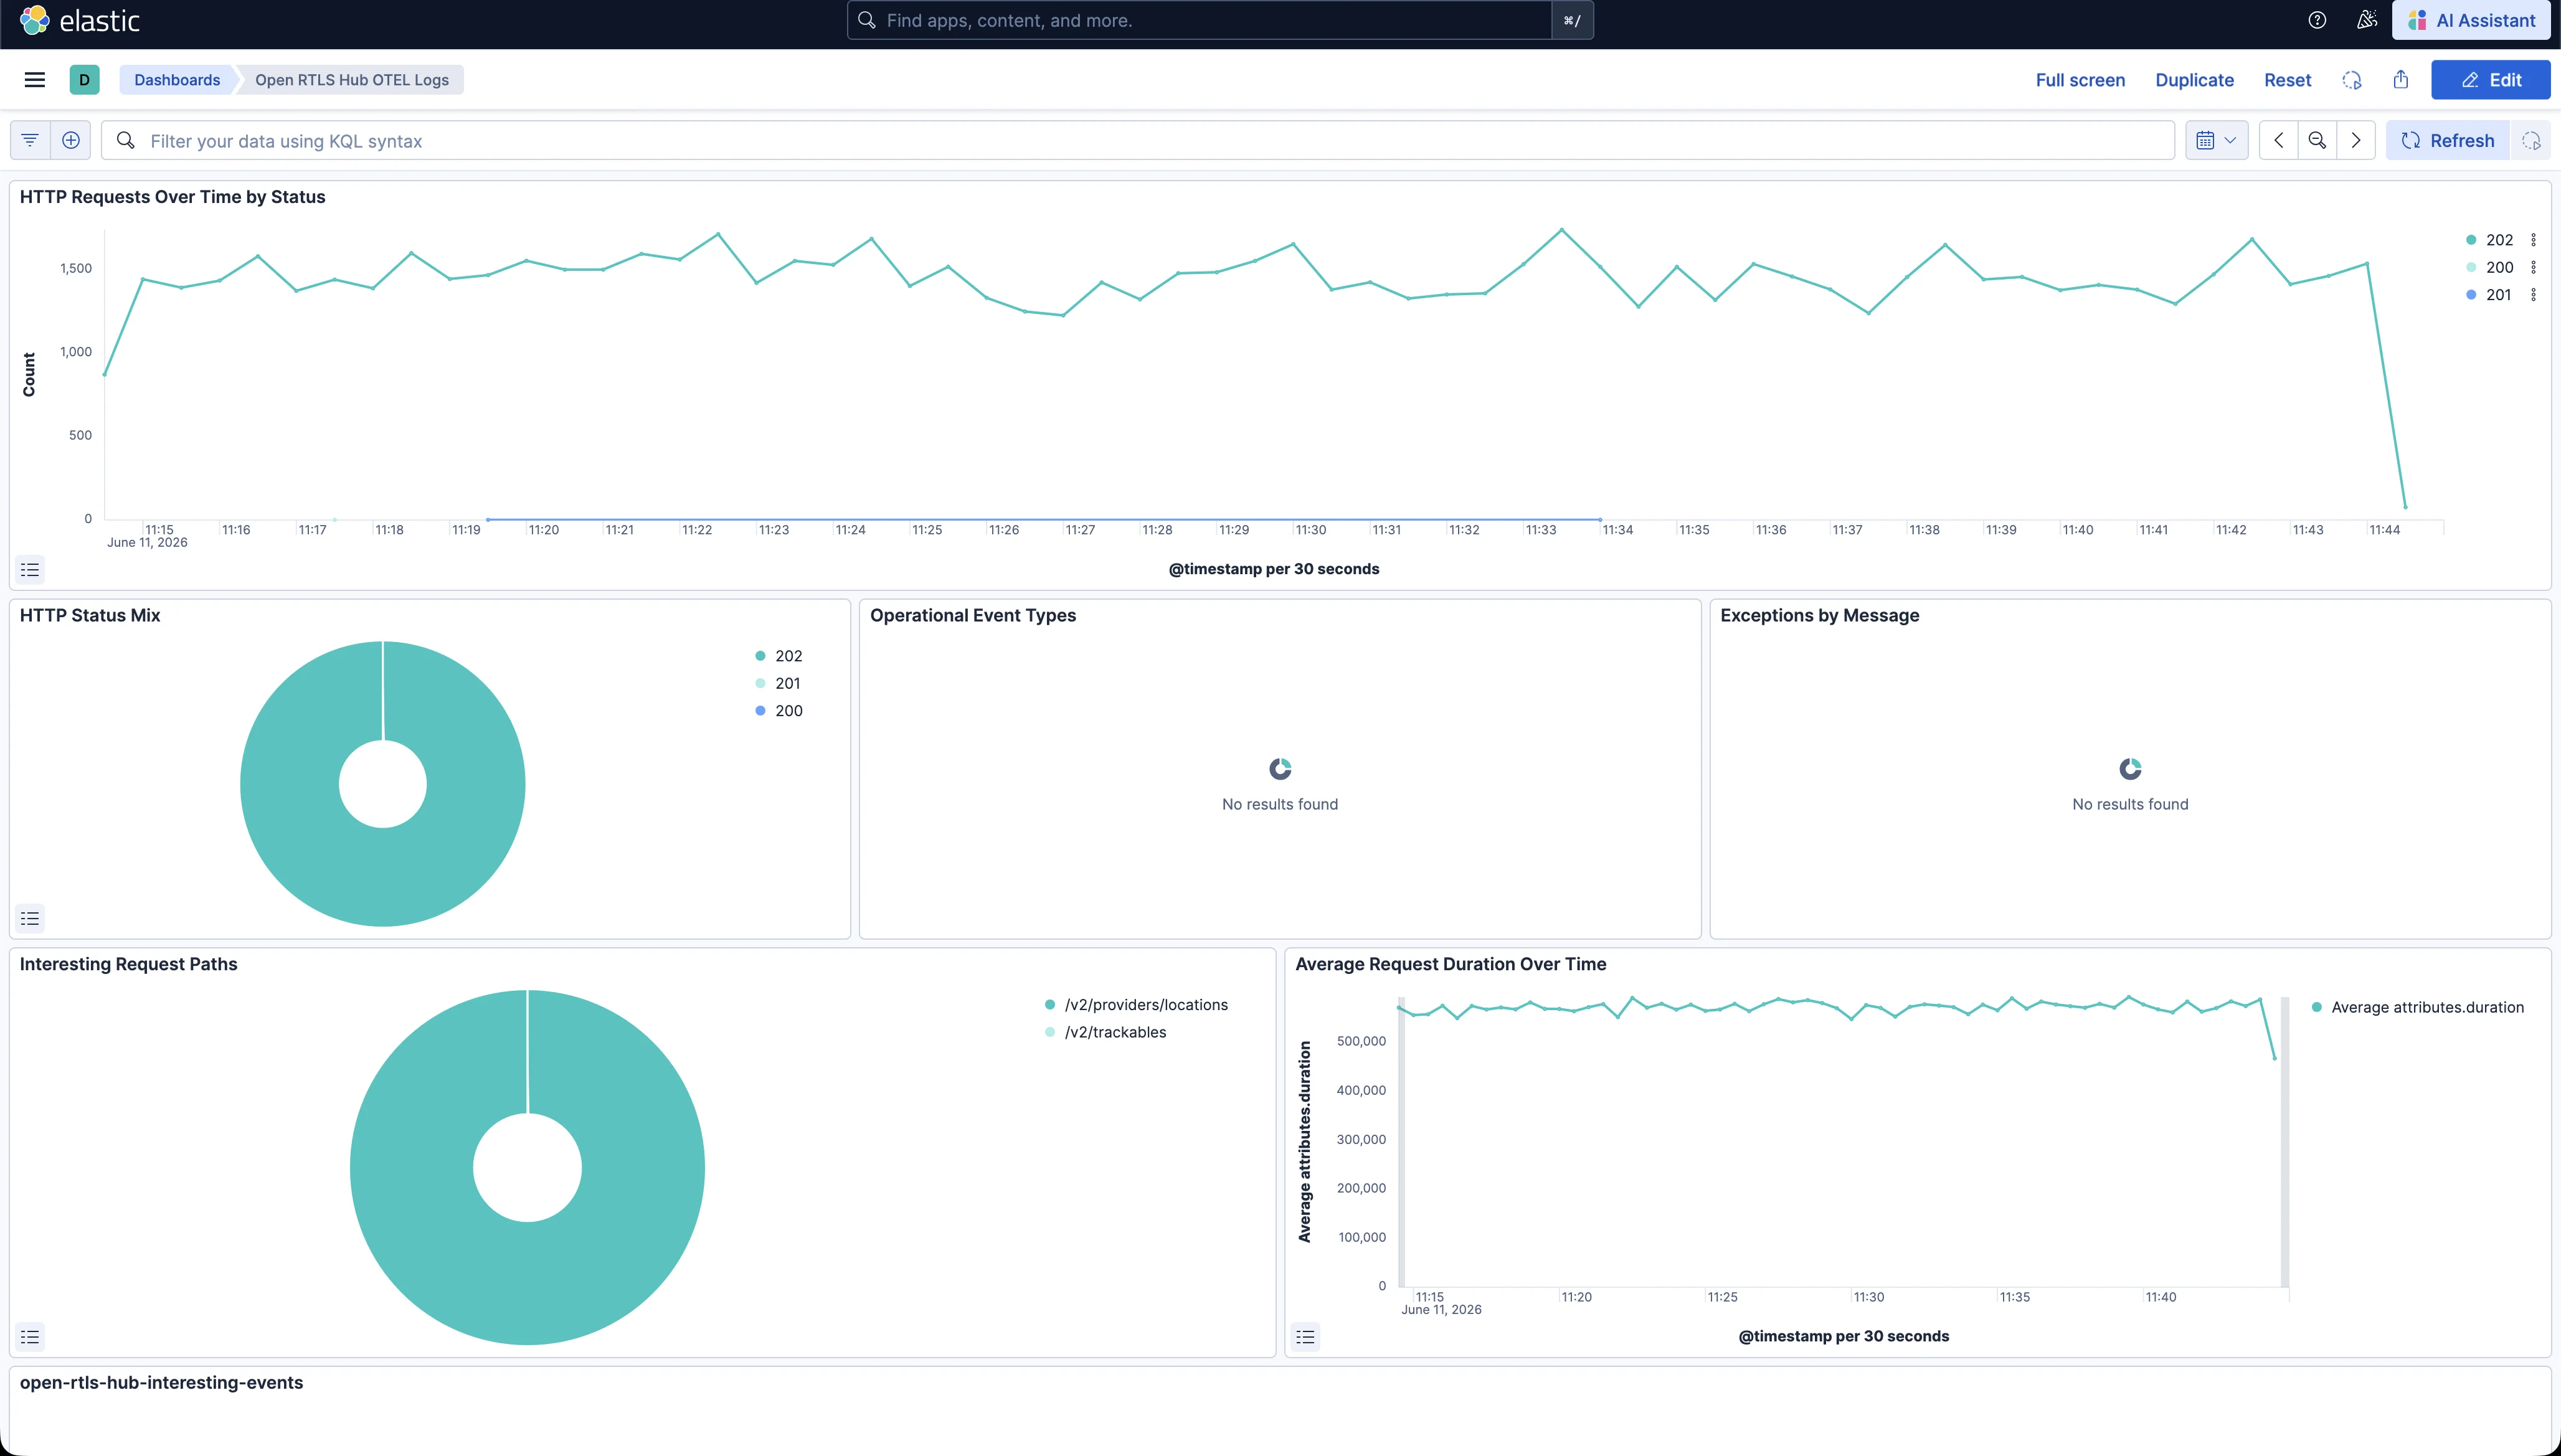Image resolution: width=2561 pixels, height=1456 pixels.
Task: Click the 201 color dot in line chart legend
Action: pos(2471,294)
